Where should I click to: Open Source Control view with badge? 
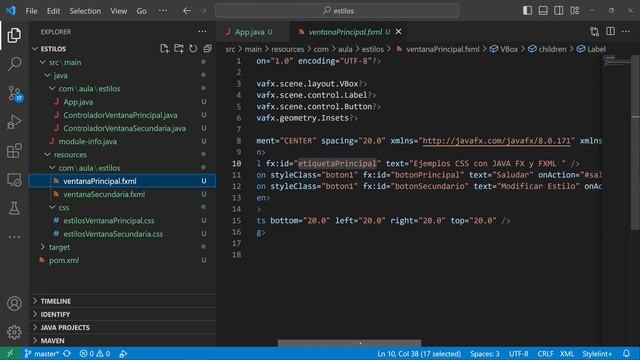pyautogui.click(x=14, y=93)
